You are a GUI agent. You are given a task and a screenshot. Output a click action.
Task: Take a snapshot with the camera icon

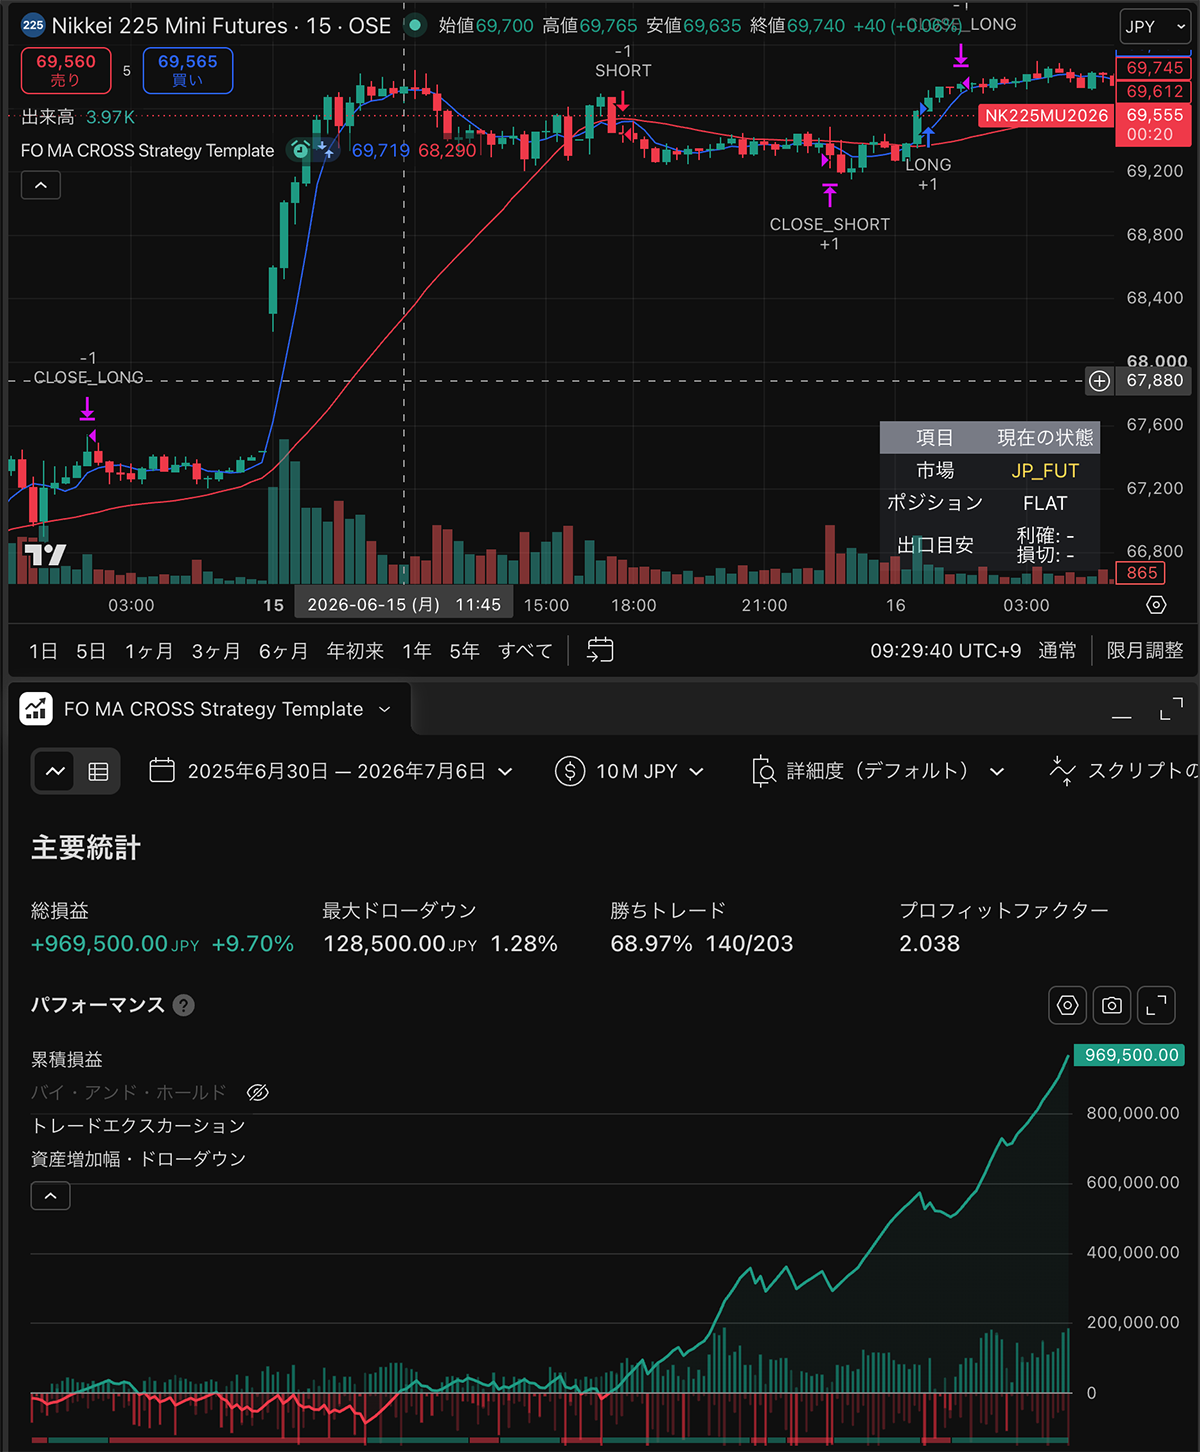[x=1112, y=1005]
